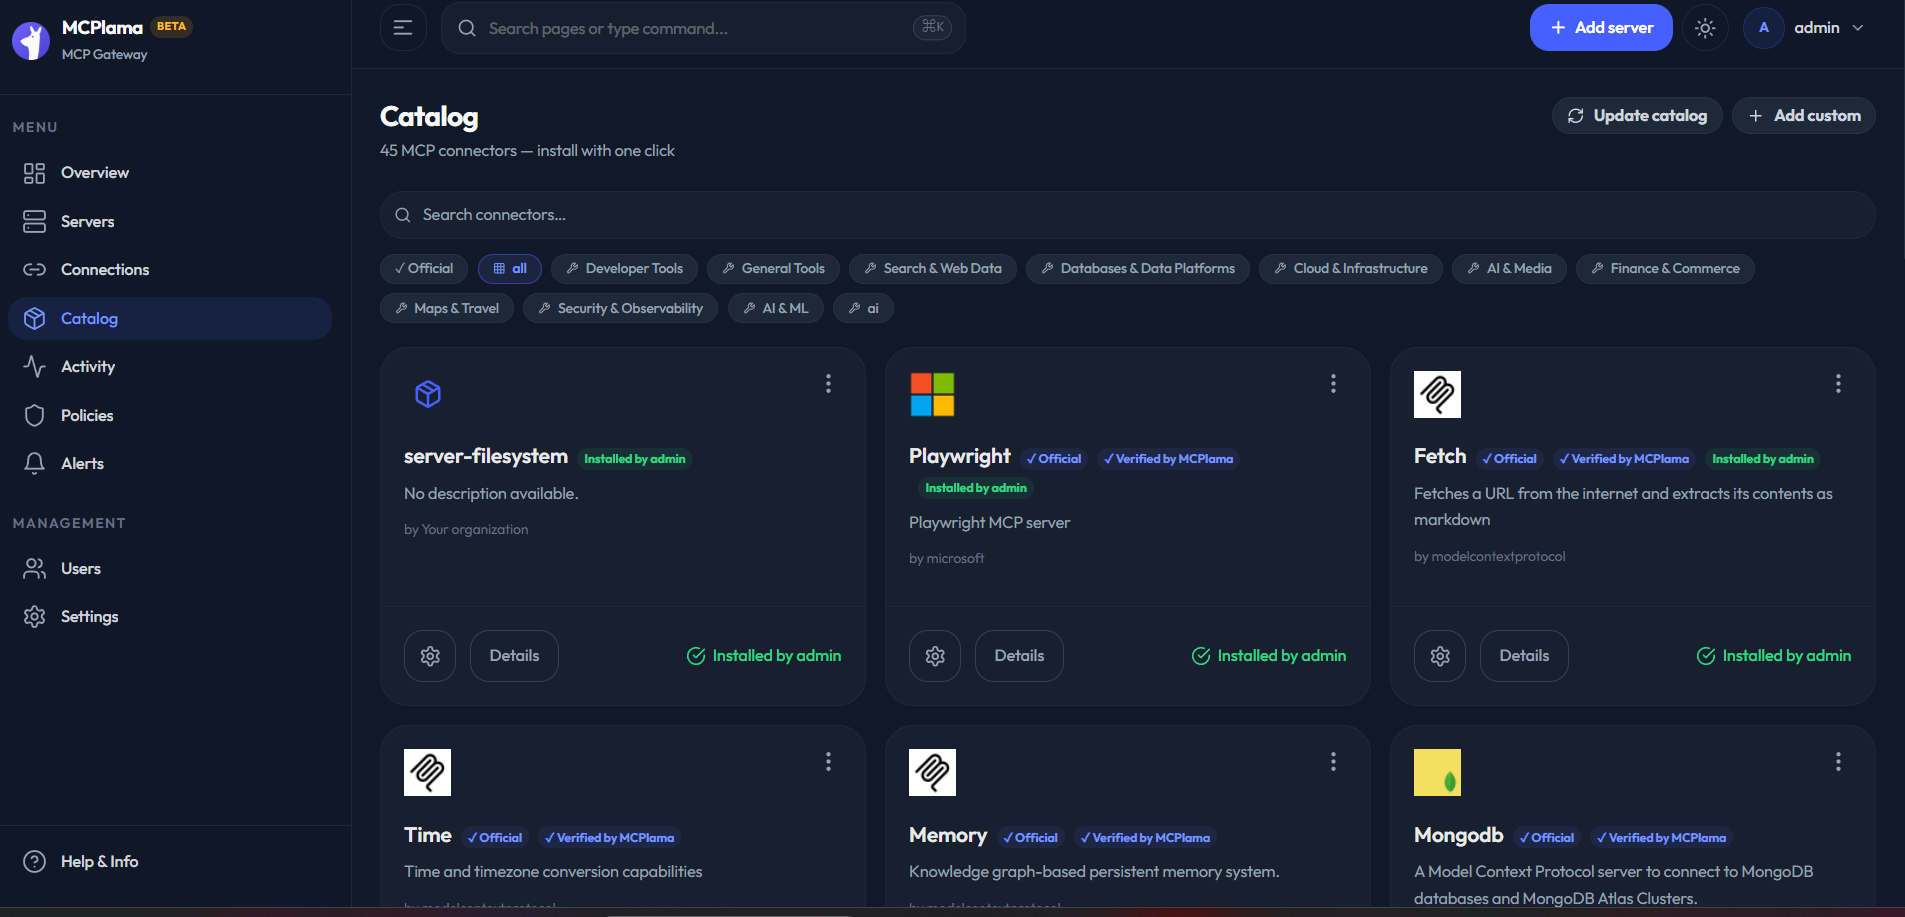Filter by Search & Web Data category
The height and width of the screenshot is (917, 1905).
[933, 269]
